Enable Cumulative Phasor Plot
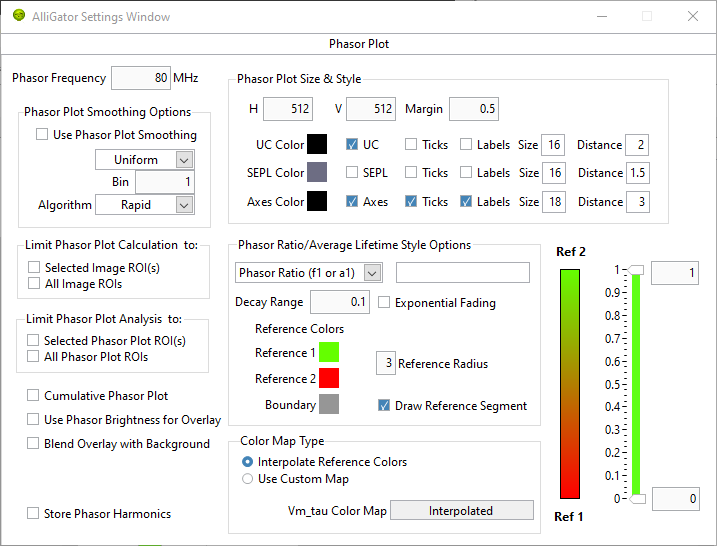The height and width of the screenshot is (546, 717). 33,395
